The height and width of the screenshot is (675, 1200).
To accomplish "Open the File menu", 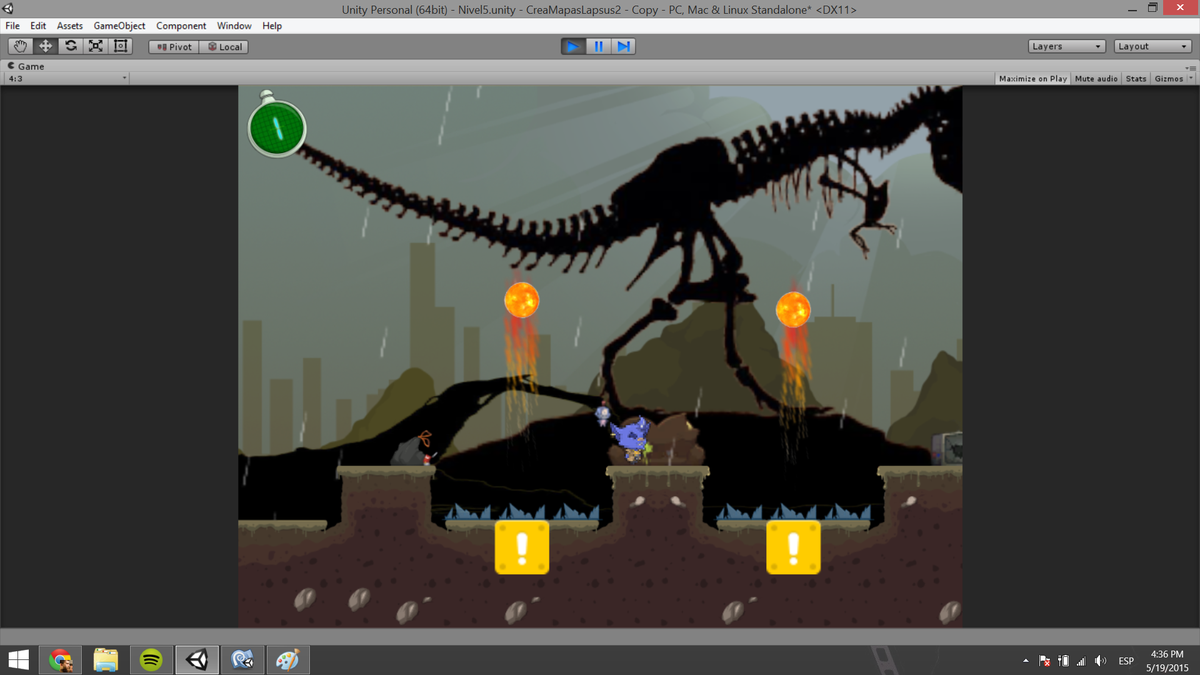I will tap(13, 25).
